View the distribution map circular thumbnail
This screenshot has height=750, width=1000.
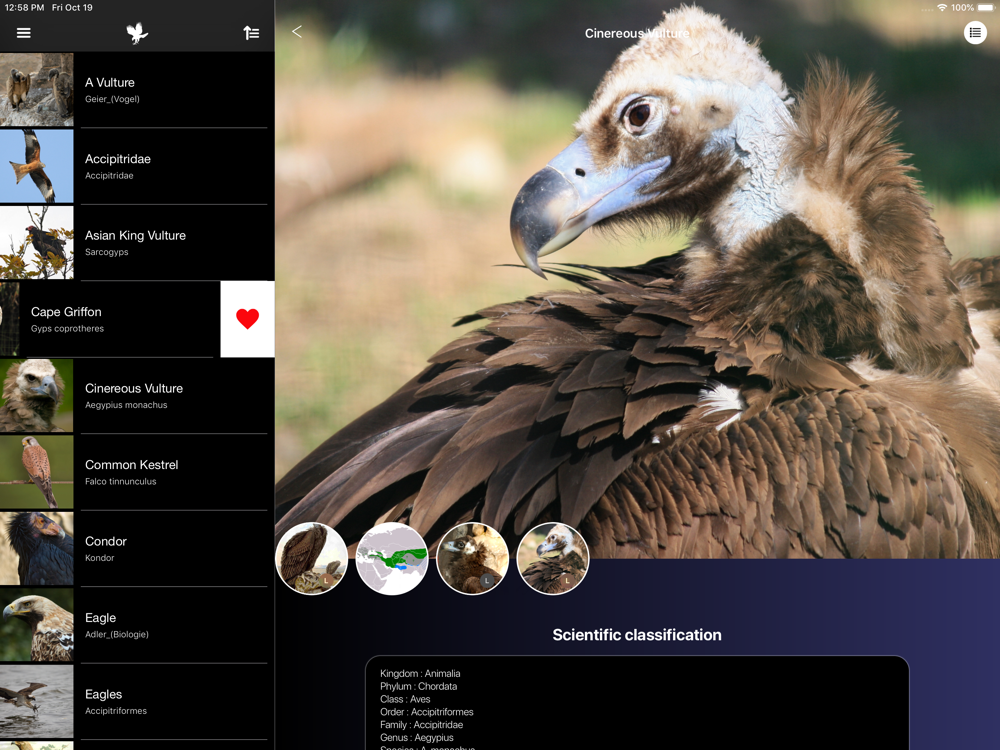click(x=392, y=559)
